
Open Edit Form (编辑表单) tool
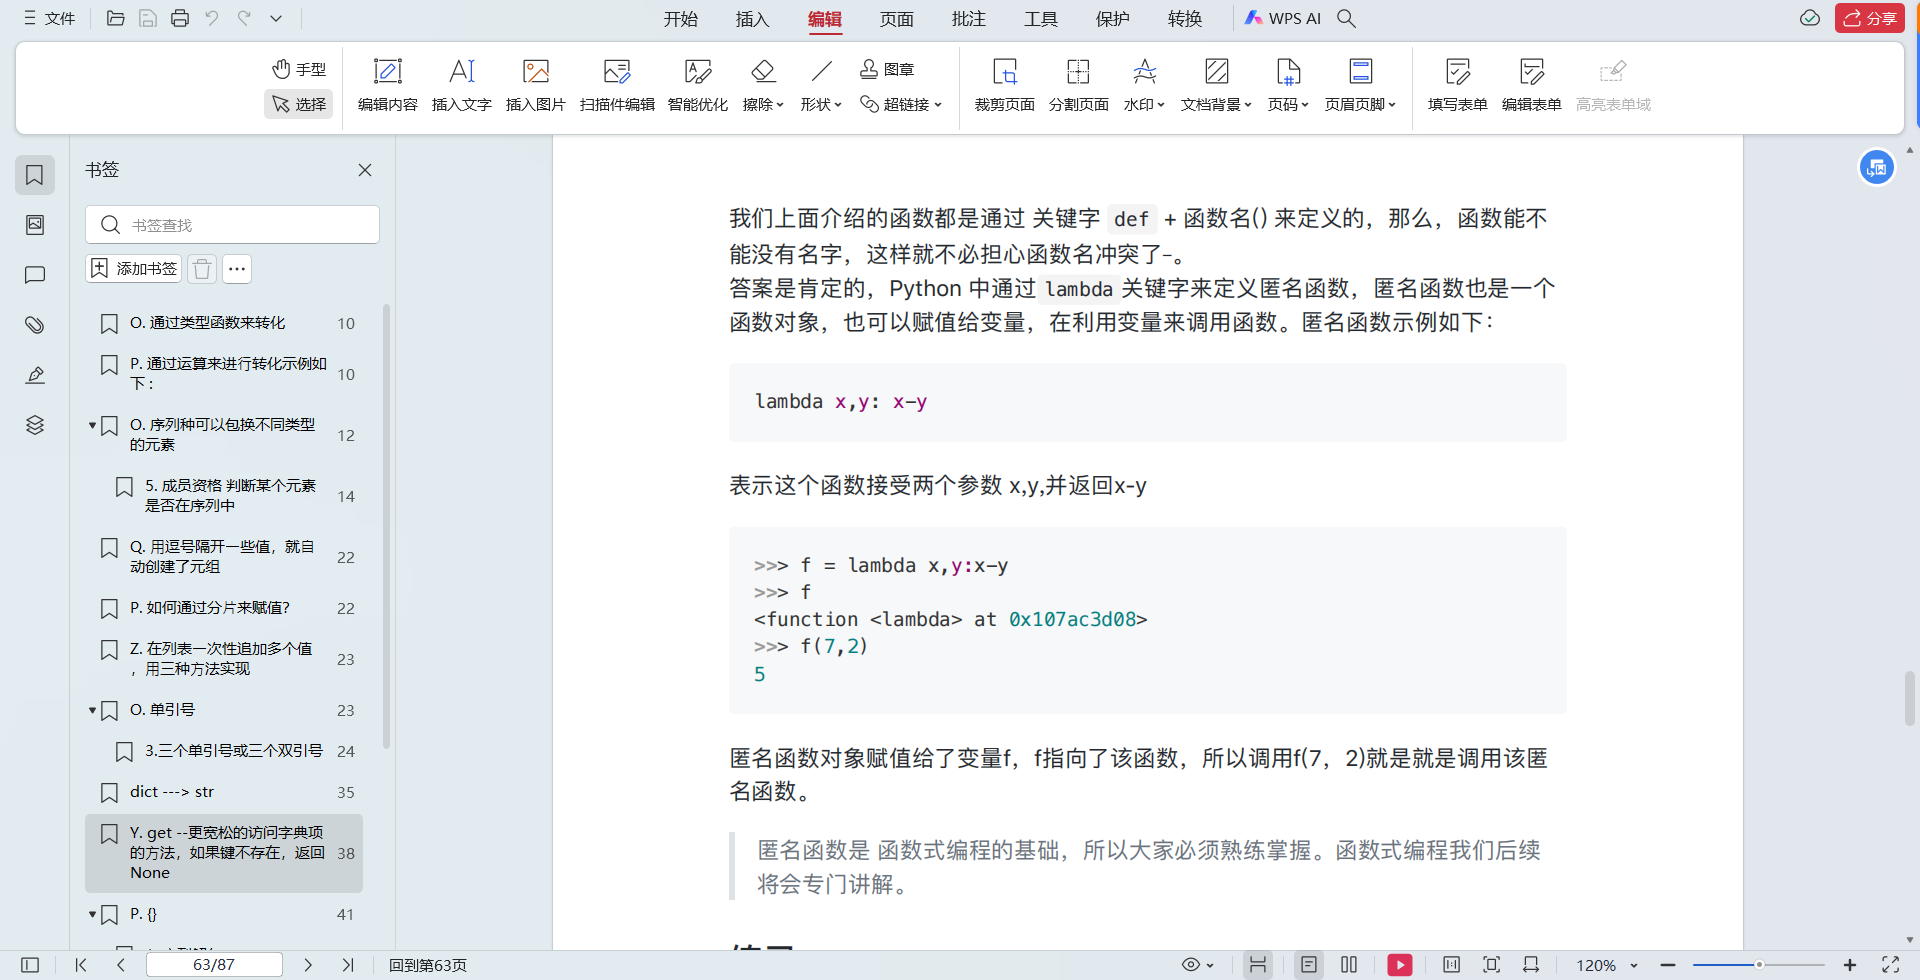pos(1531,85)
